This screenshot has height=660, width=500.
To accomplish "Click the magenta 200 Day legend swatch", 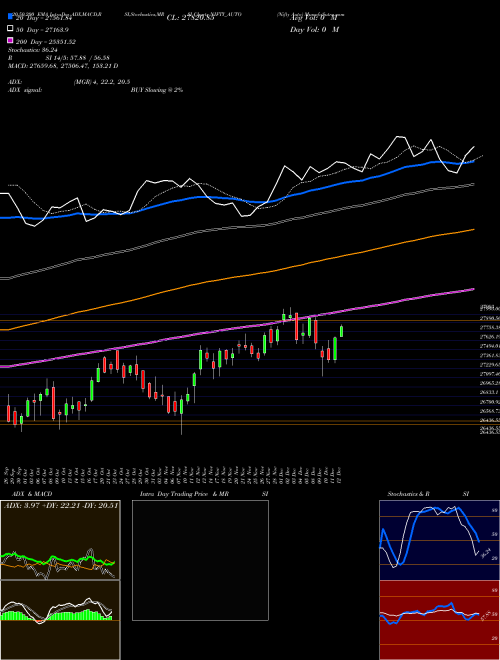I will pos(10,40).
